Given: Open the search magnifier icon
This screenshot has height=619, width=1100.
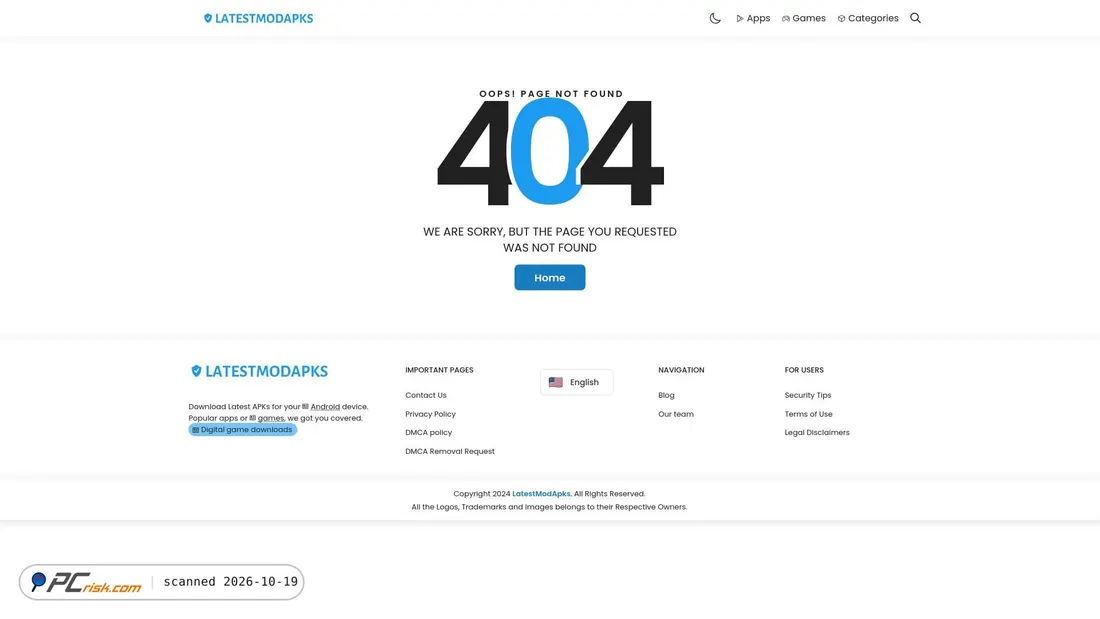Looking at the screenshot, I should pyautogui.click(x=915, y=18).
